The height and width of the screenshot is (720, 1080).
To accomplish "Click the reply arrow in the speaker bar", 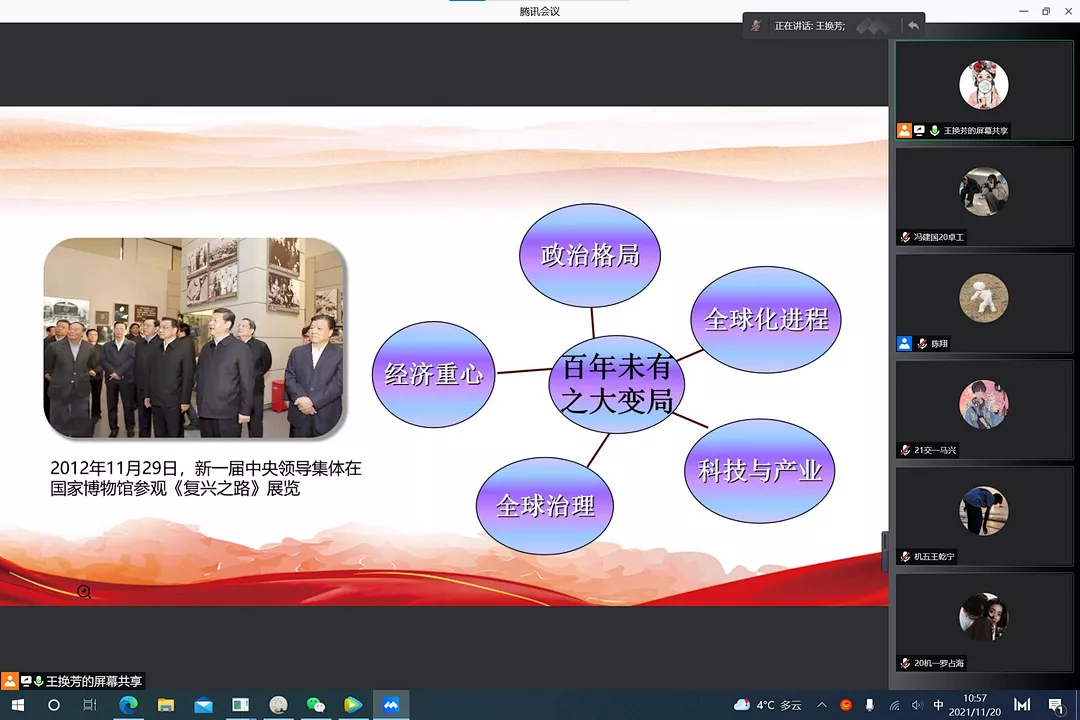I will tap(912, 26).
